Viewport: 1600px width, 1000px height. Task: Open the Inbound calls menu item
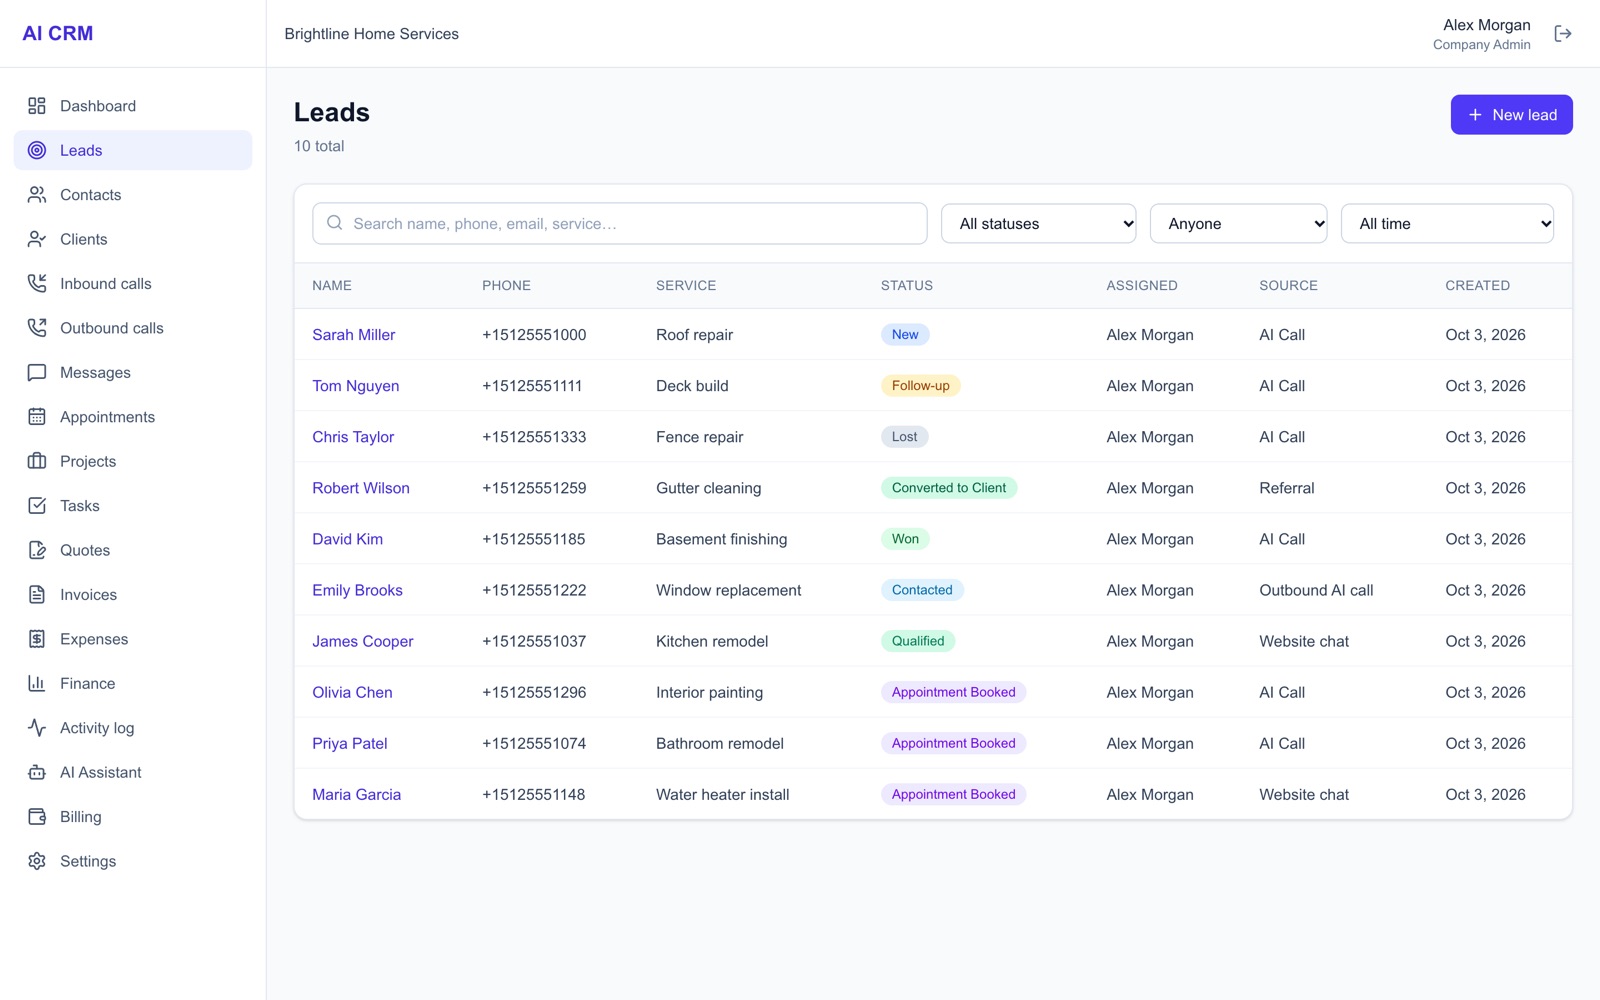click(133, 284)
